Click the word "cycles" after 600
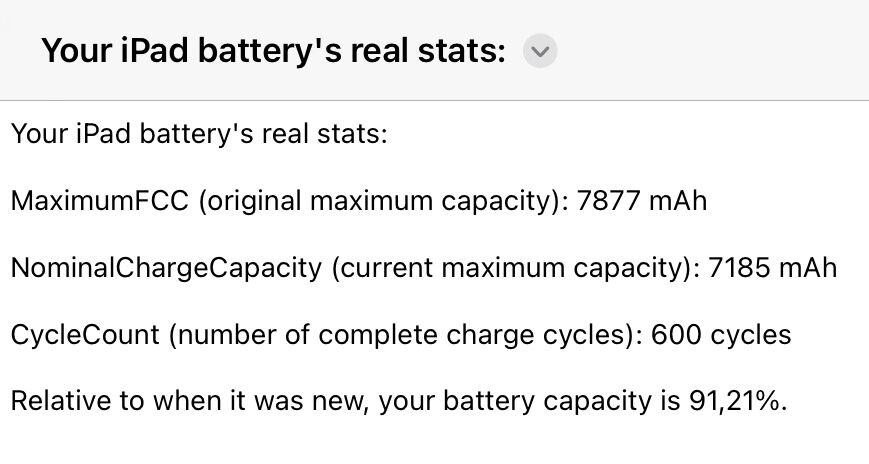This screenshot has width=869, height=464. tap(750, 334)
